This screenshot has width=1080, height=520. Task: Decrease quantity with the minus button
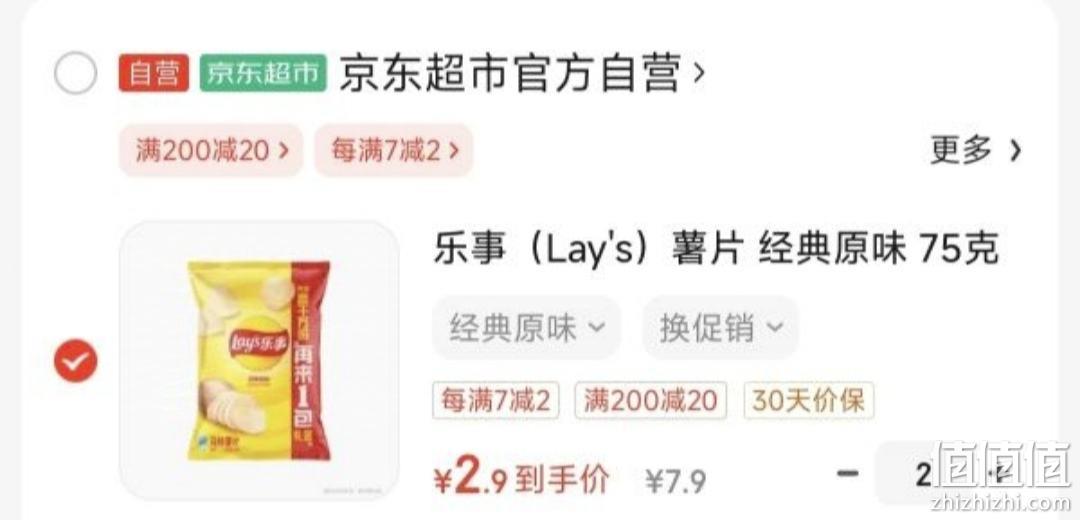coord(847,474)
